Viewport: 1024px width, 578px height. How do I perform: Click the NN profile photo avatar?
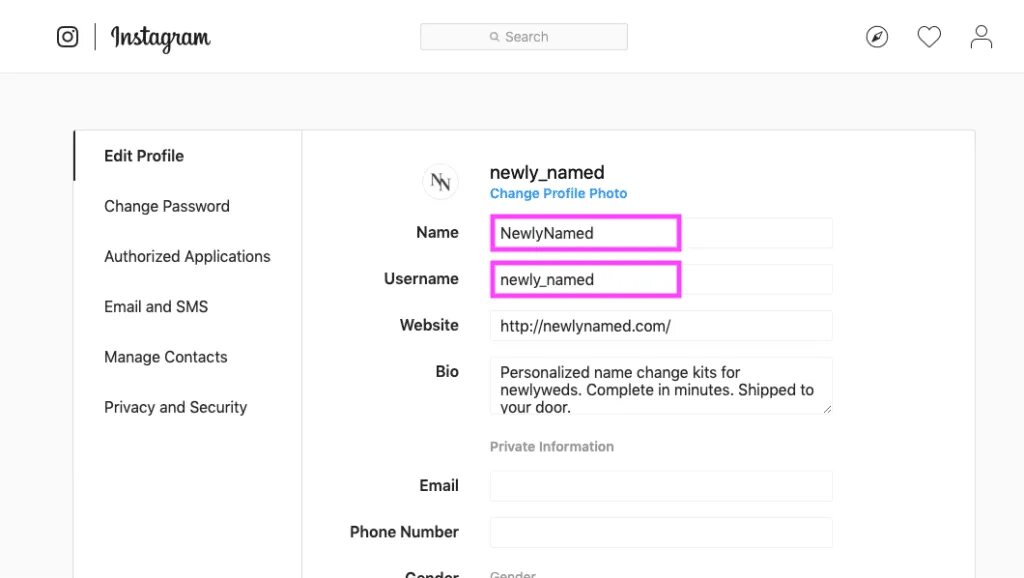(x=440, y=182)
